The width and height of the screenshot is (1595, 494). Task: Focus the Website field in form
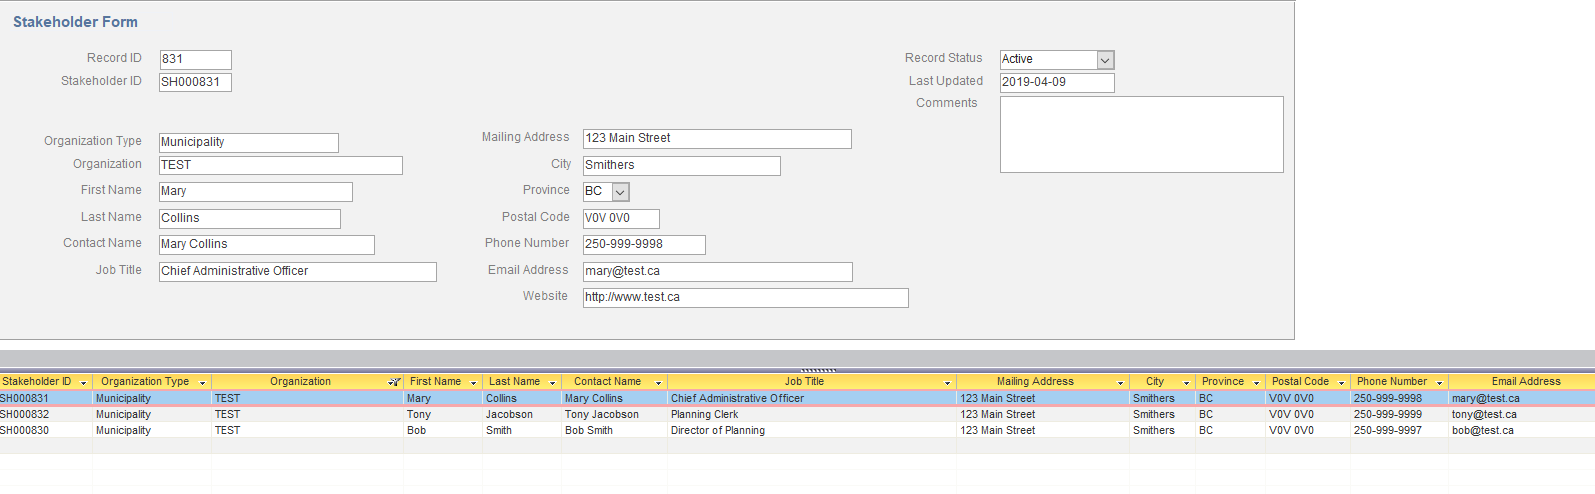coord(745,297)
